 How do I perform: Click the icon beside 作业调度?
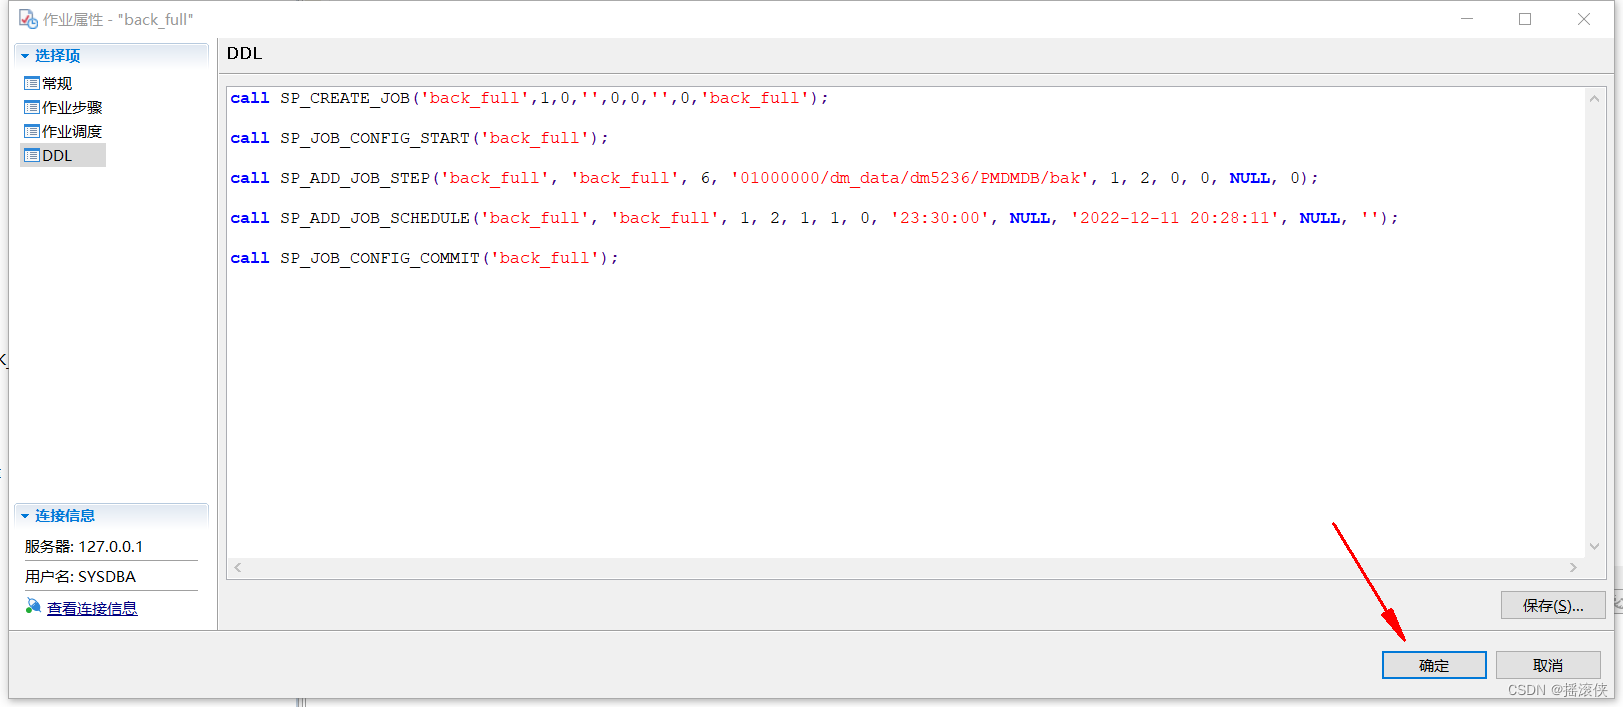point(32,131)
